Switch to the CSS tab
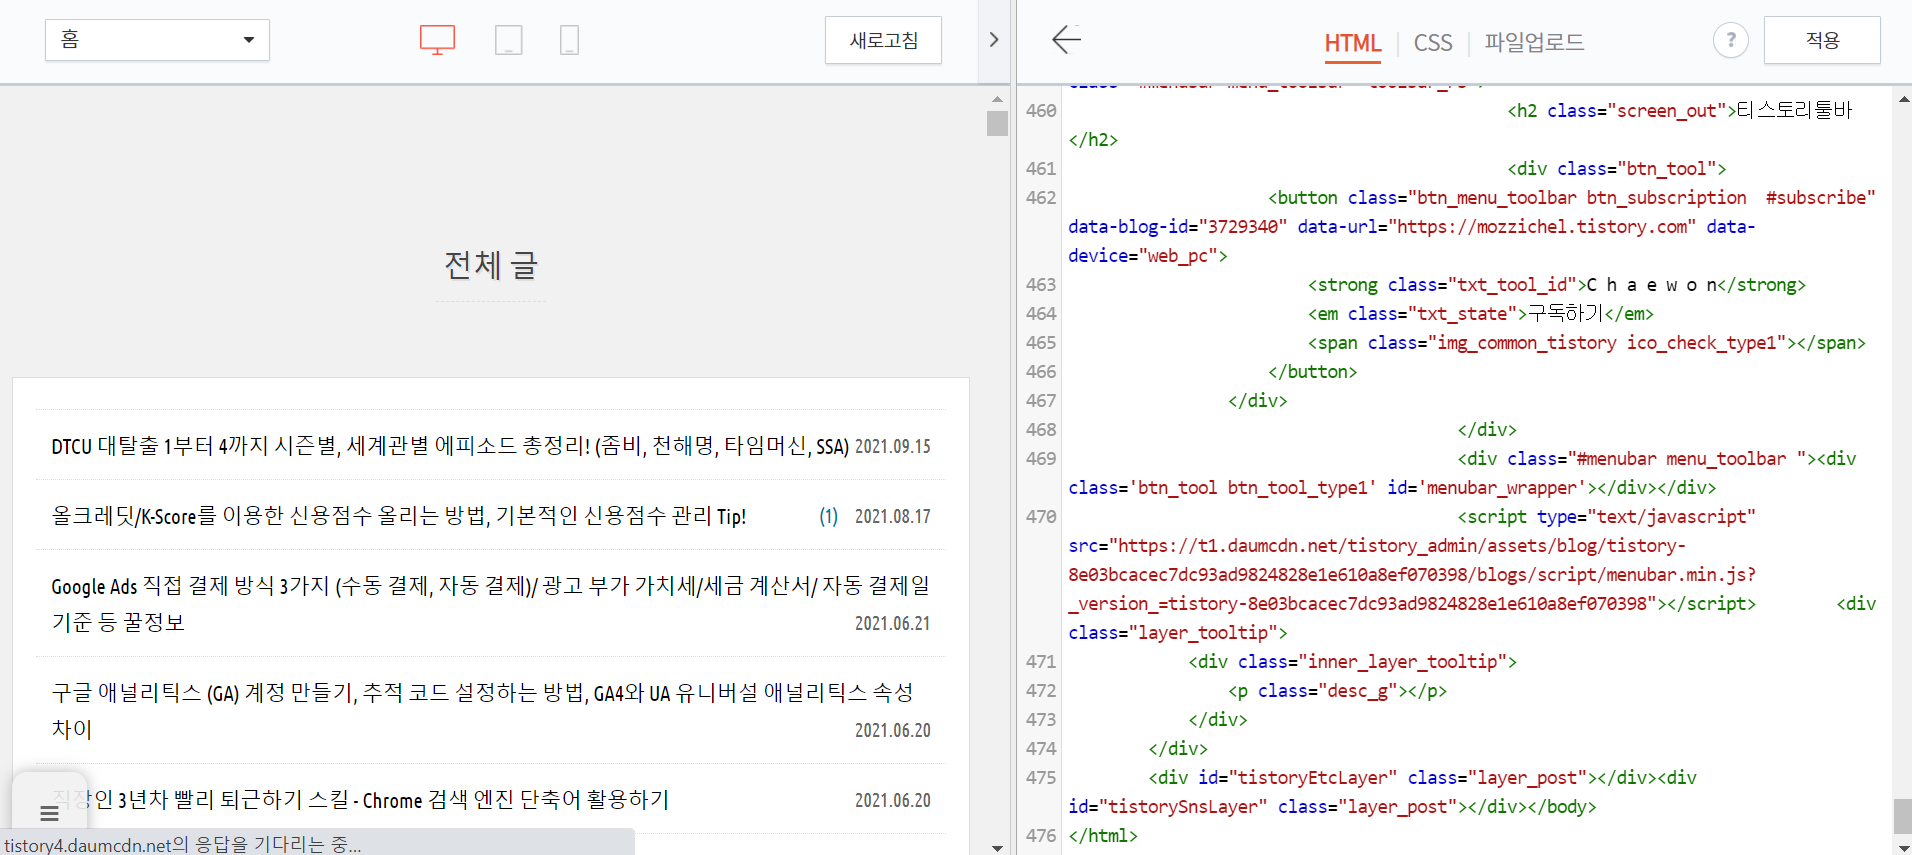This screenshot has width=1912, height=855. click(1433, 43)
